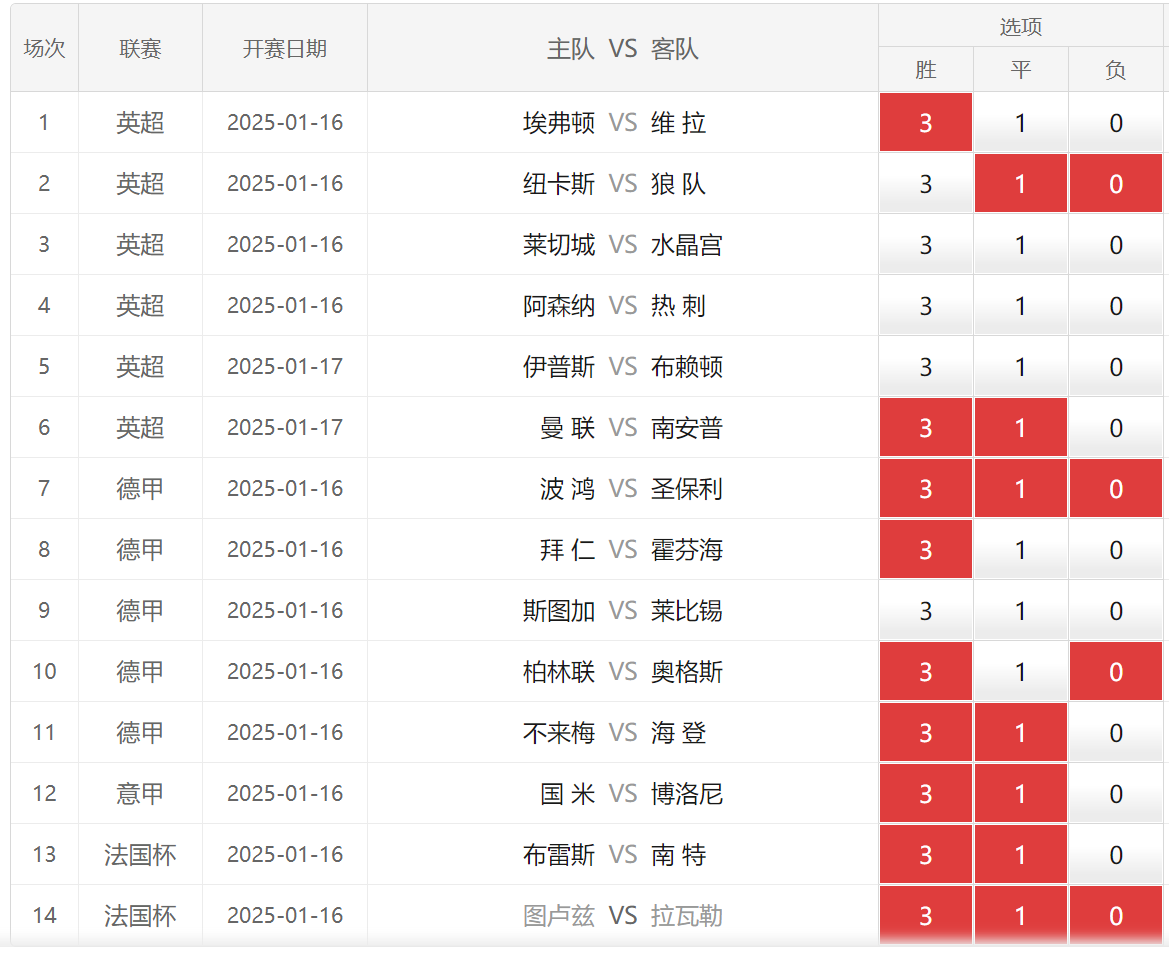Toggle off loss option 0 for 波鸿 vs 圣保利
The image size is (1169, 957).
(x=1116, y=489)
